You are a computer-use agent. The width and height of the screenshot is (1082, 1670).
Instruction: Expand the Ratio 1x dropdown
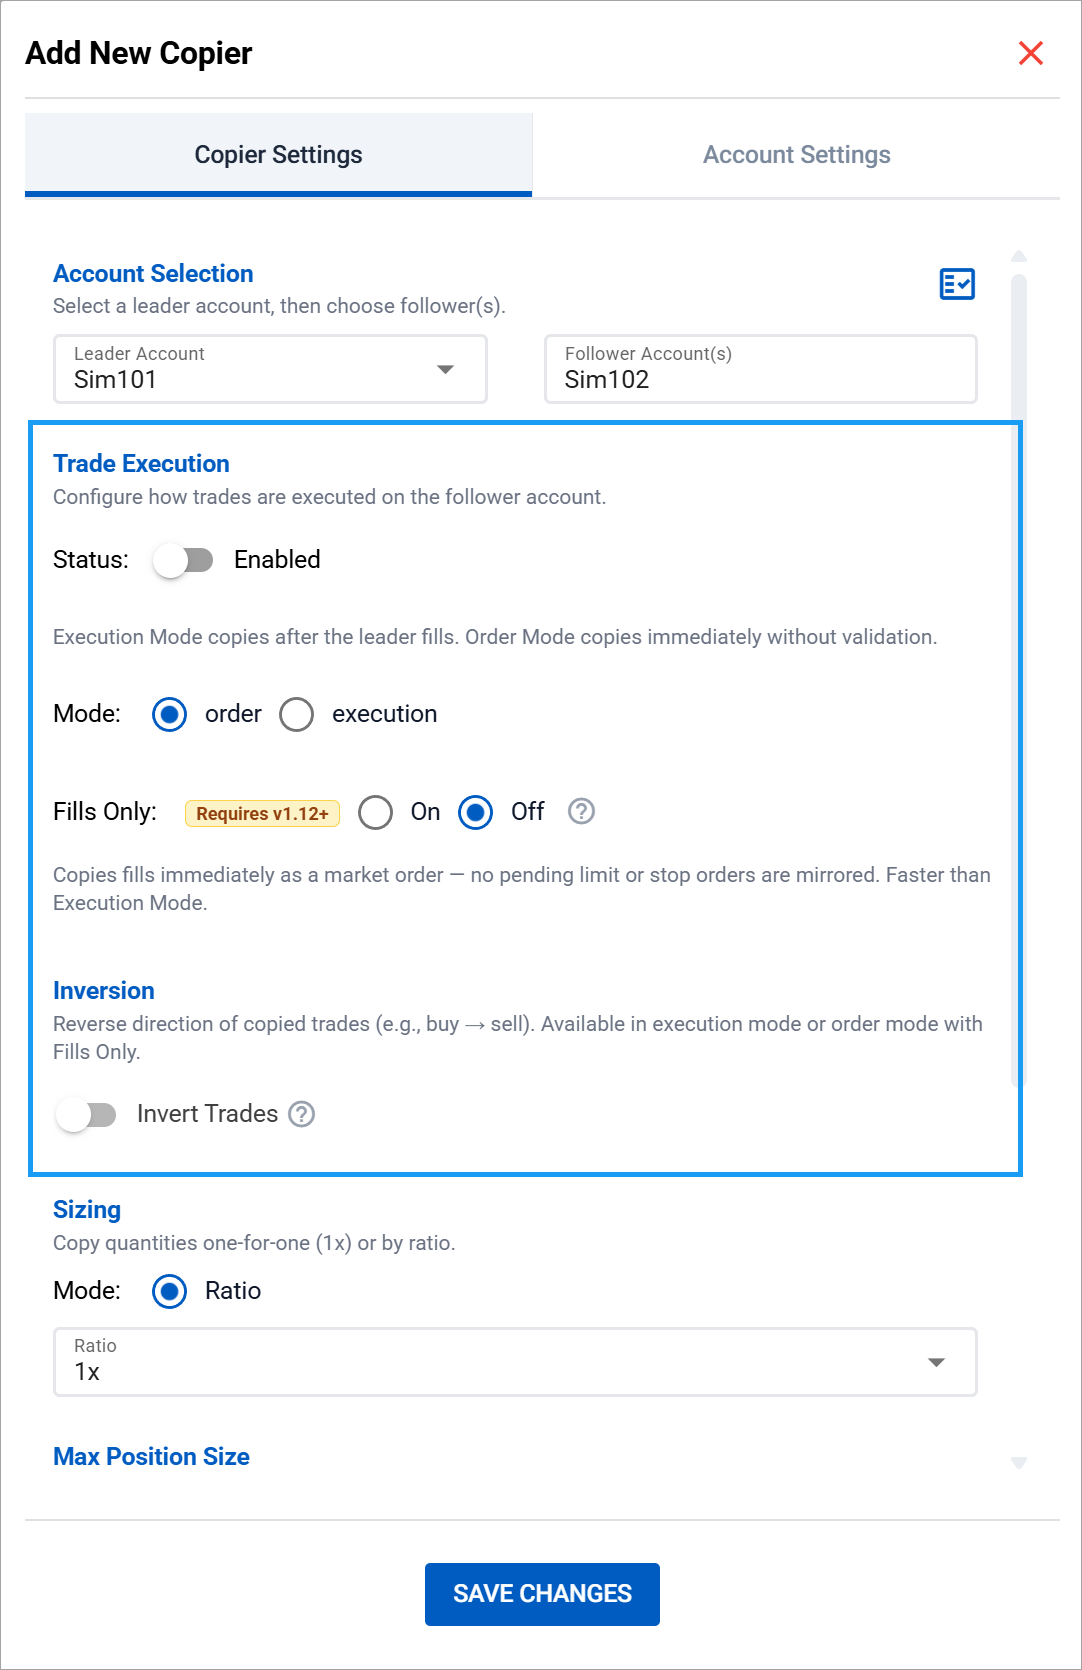coord(514,1362)
